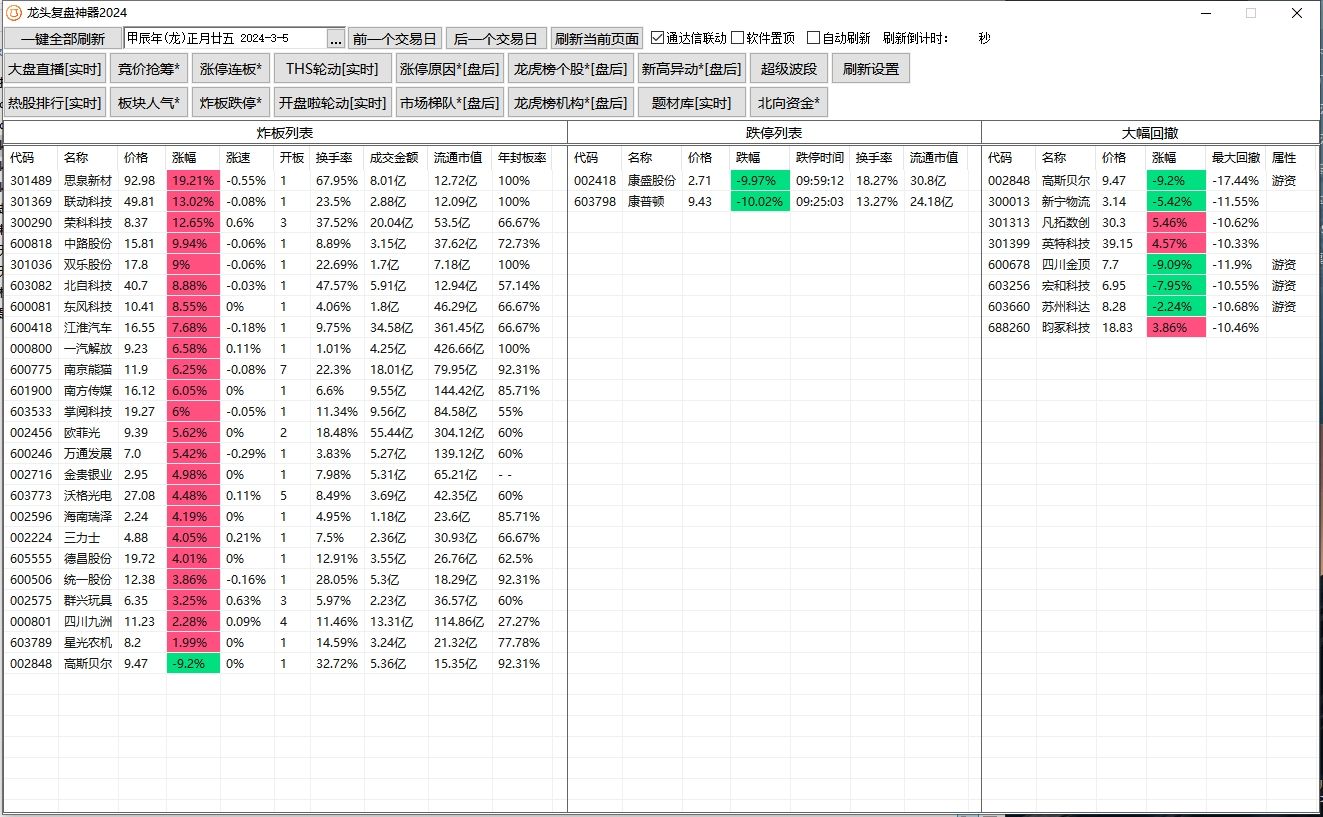Image resolution: width=1323 pixels, height=817 pixels.
Task: Open 刷新设置 button
Action: (x=871, y=69)
